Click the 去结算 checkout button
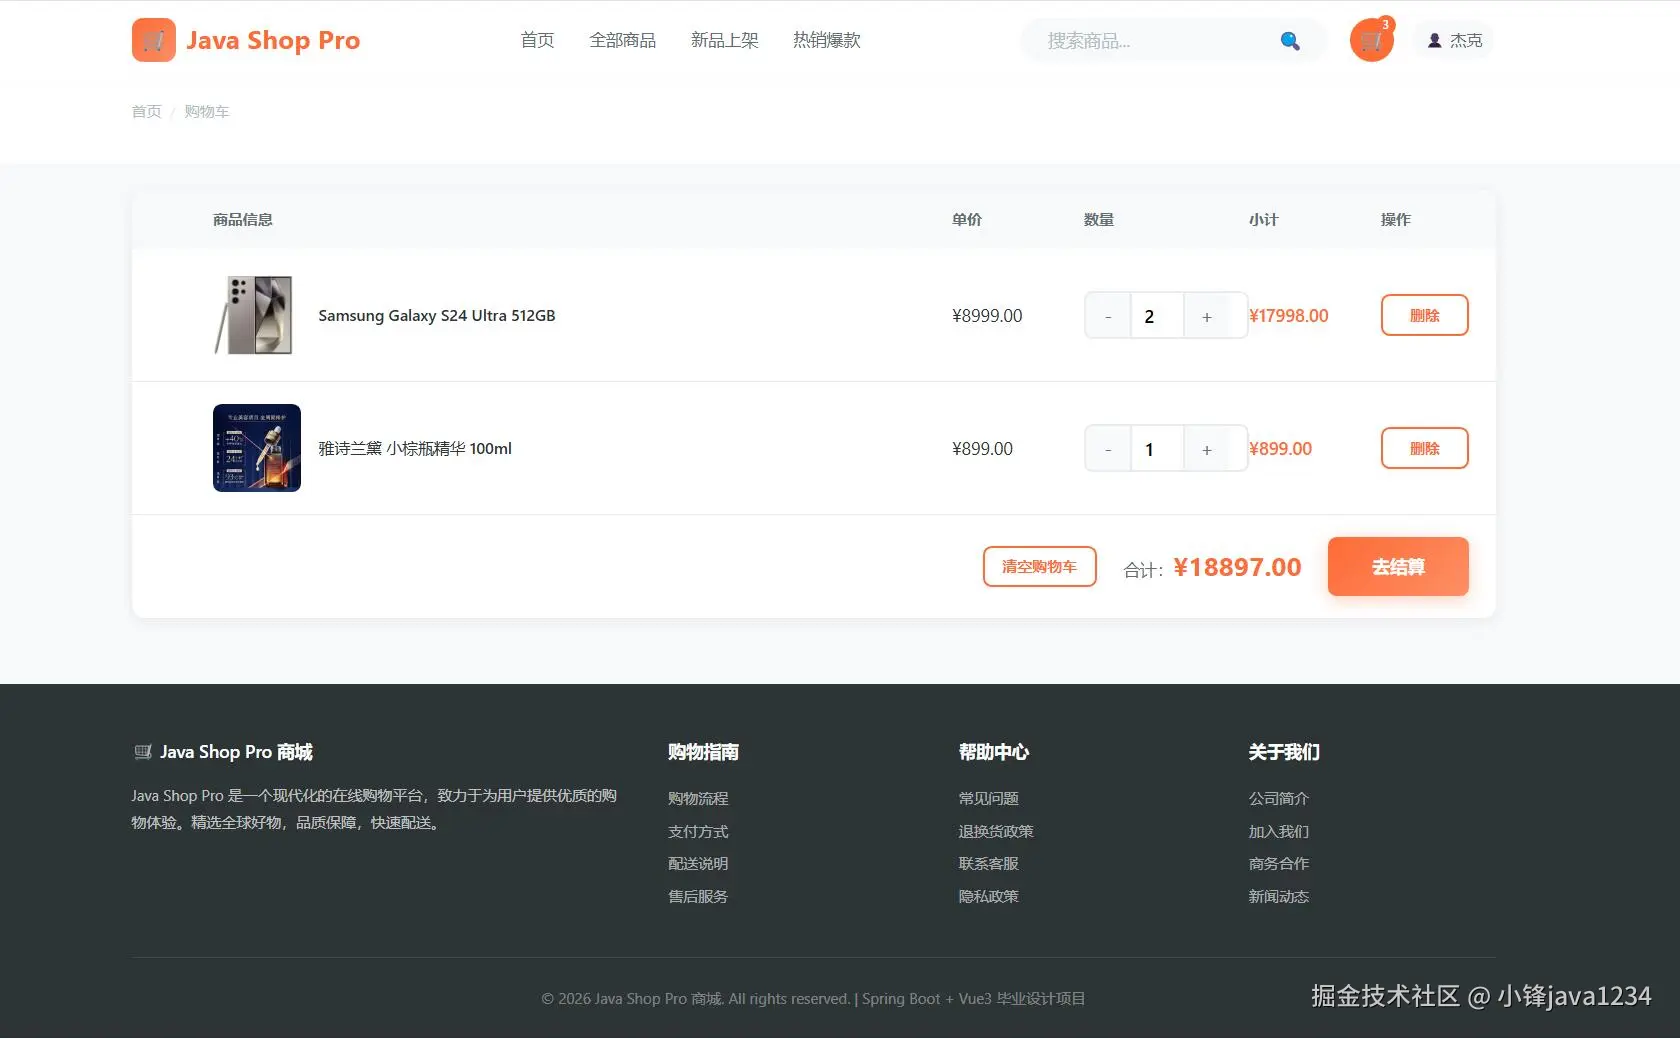1680x1039 pixels. click(1398, 567)
